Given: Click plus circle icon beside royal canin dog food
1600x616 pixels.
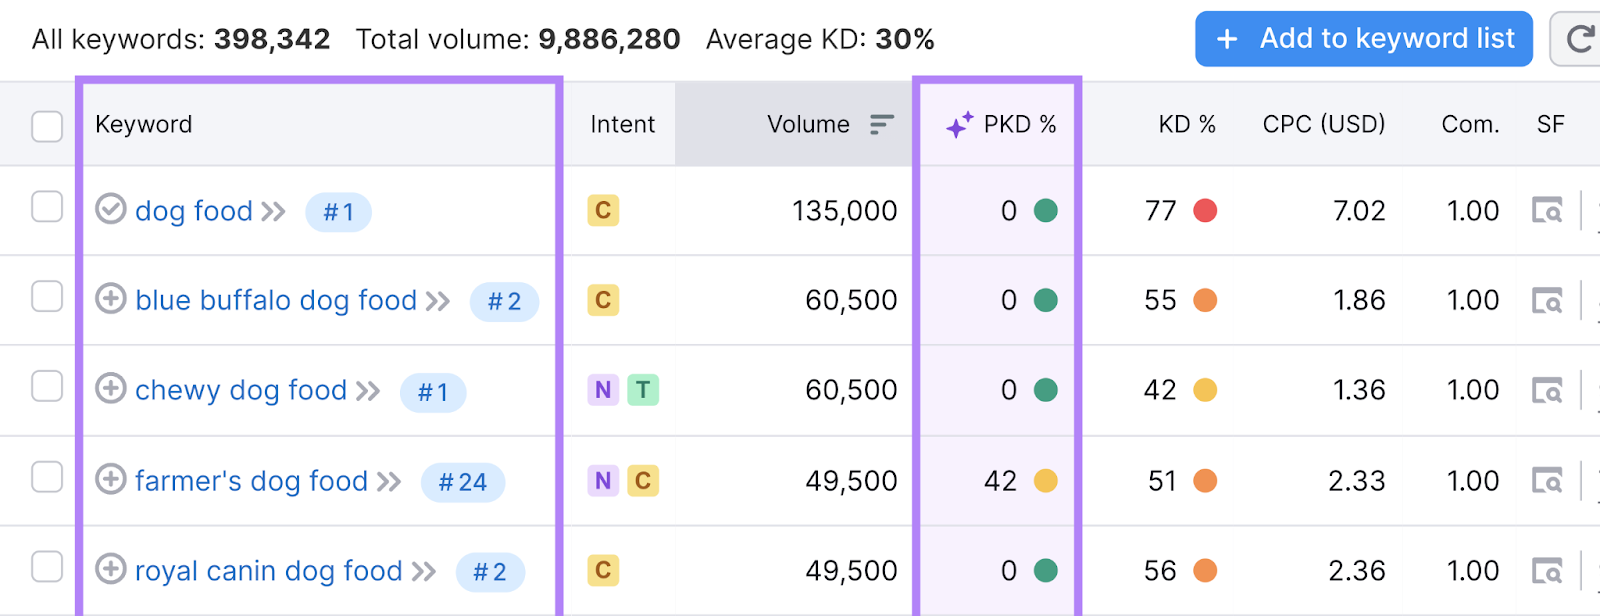Looking at the screenshot, I should coord(111,569).
